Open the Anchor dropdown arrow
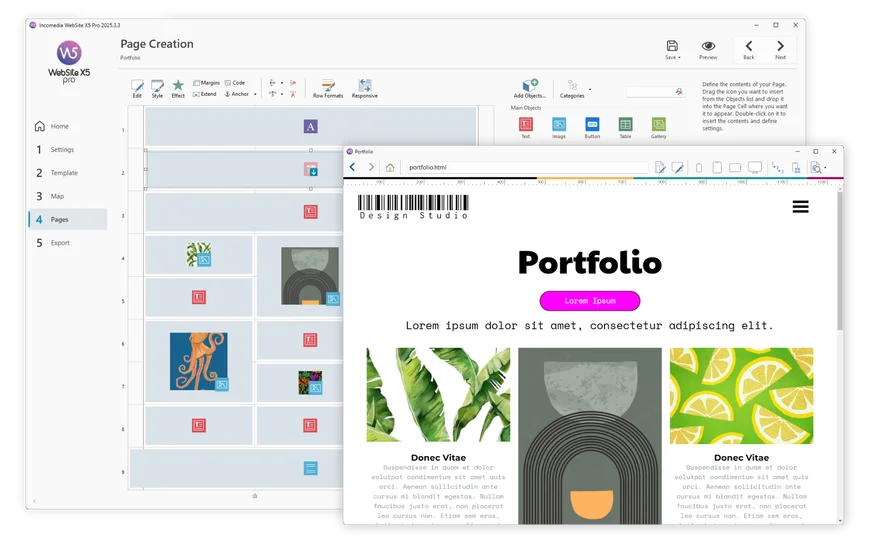The image size is (870, 547). pyautogui.click(x=255, y=95)
